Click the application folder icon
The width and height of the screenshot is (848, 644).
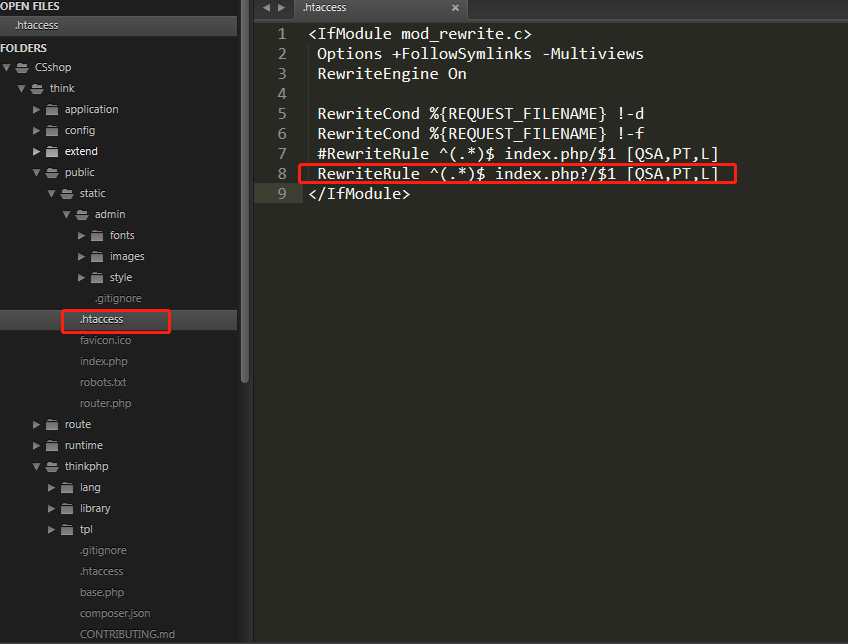(52, 110)
